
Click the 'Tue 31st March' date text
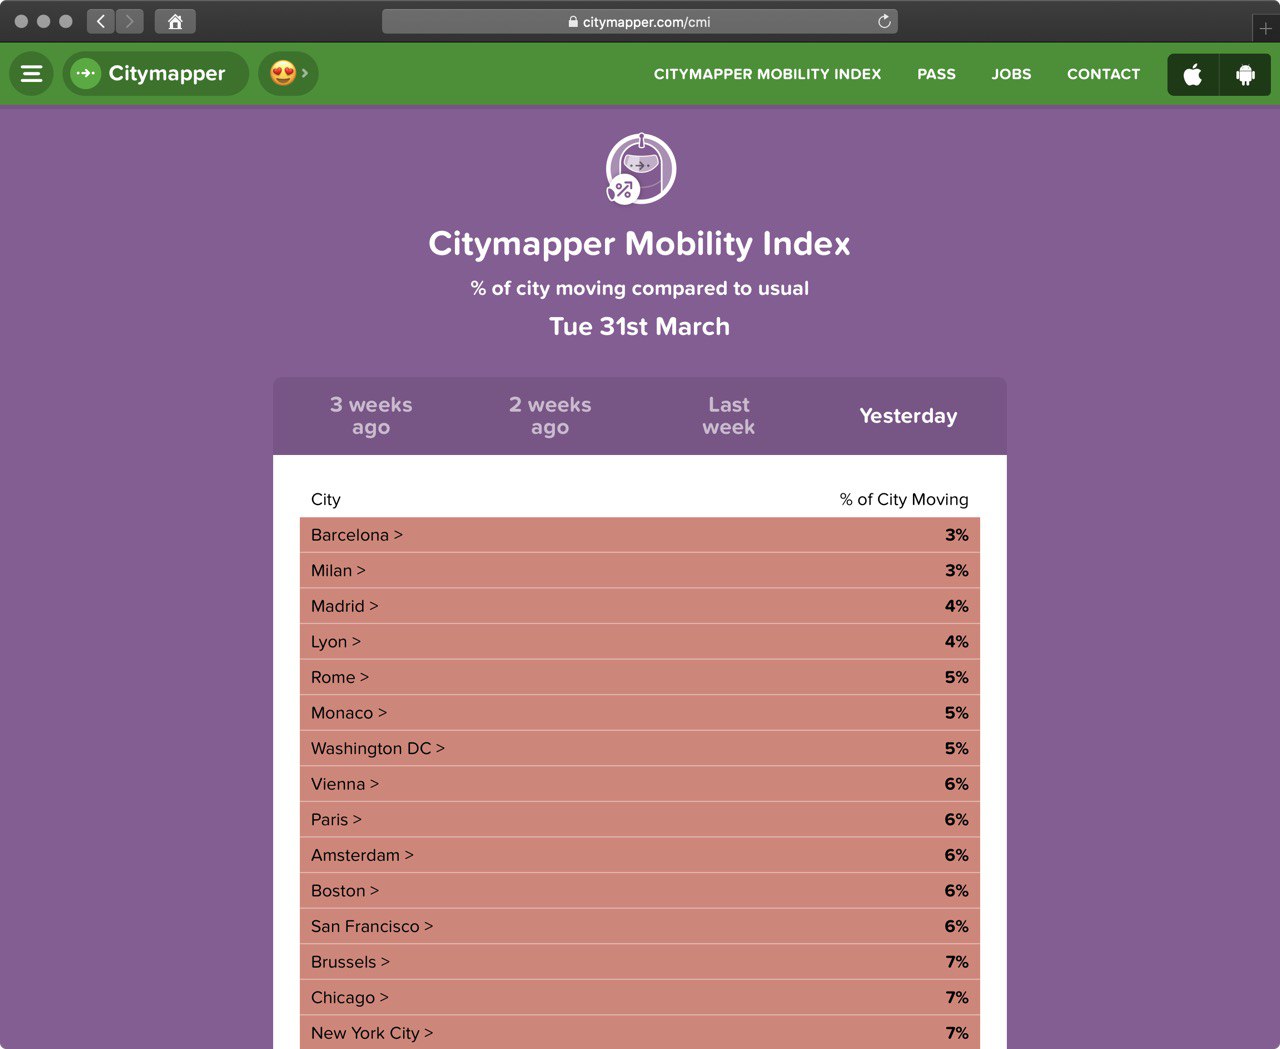pos(640,327)
